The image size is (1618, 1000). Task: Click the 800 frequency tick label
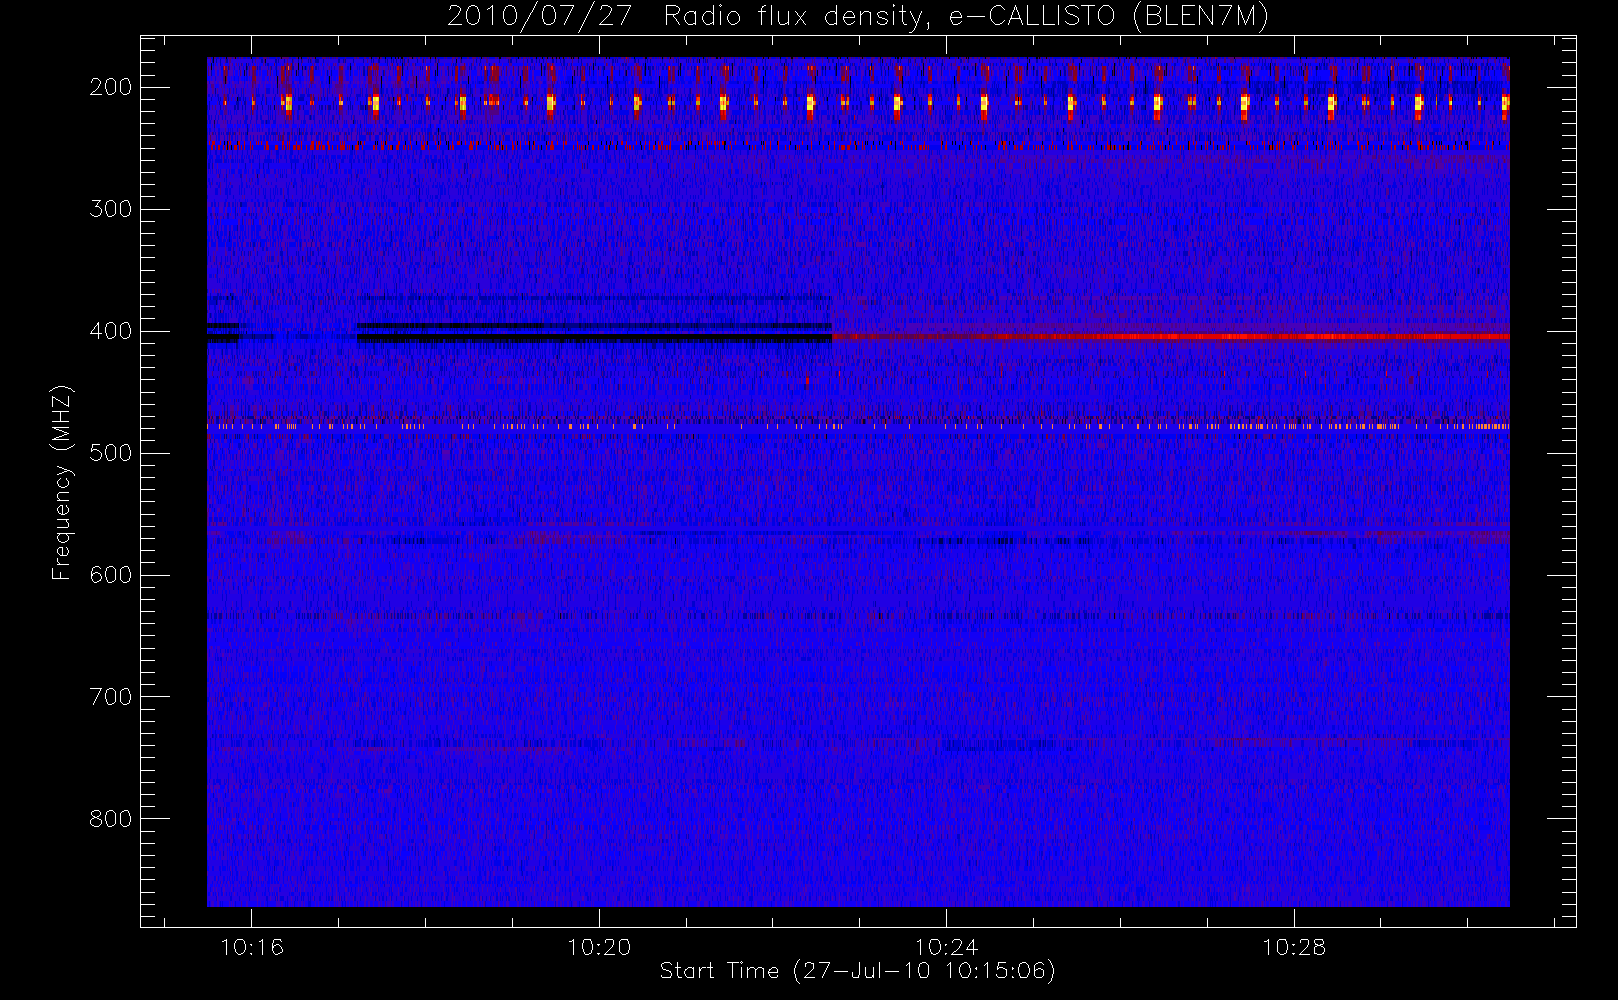coord(110,819)
